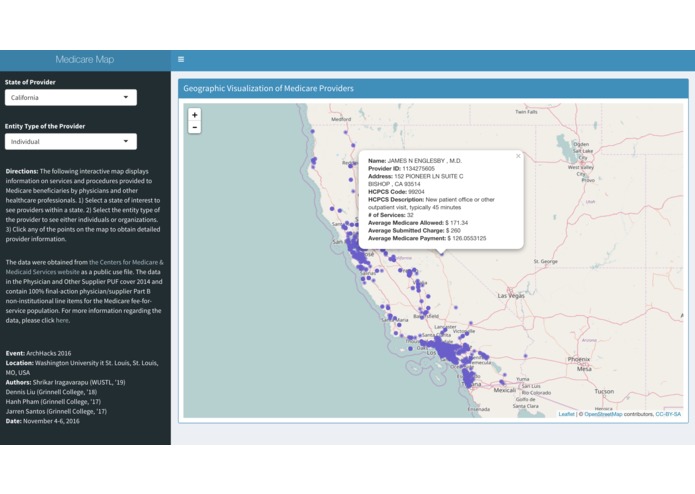
Task: Select the Date: November 4-6, 2016 text
Action: 43,421
